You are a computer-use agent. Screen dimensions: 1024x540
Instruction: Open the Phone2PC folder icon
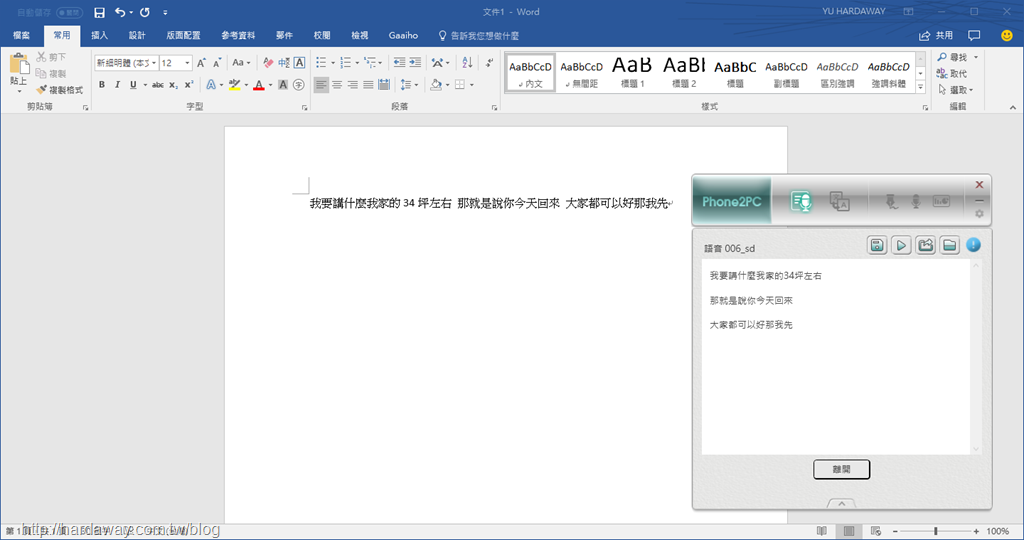[950, 246]
